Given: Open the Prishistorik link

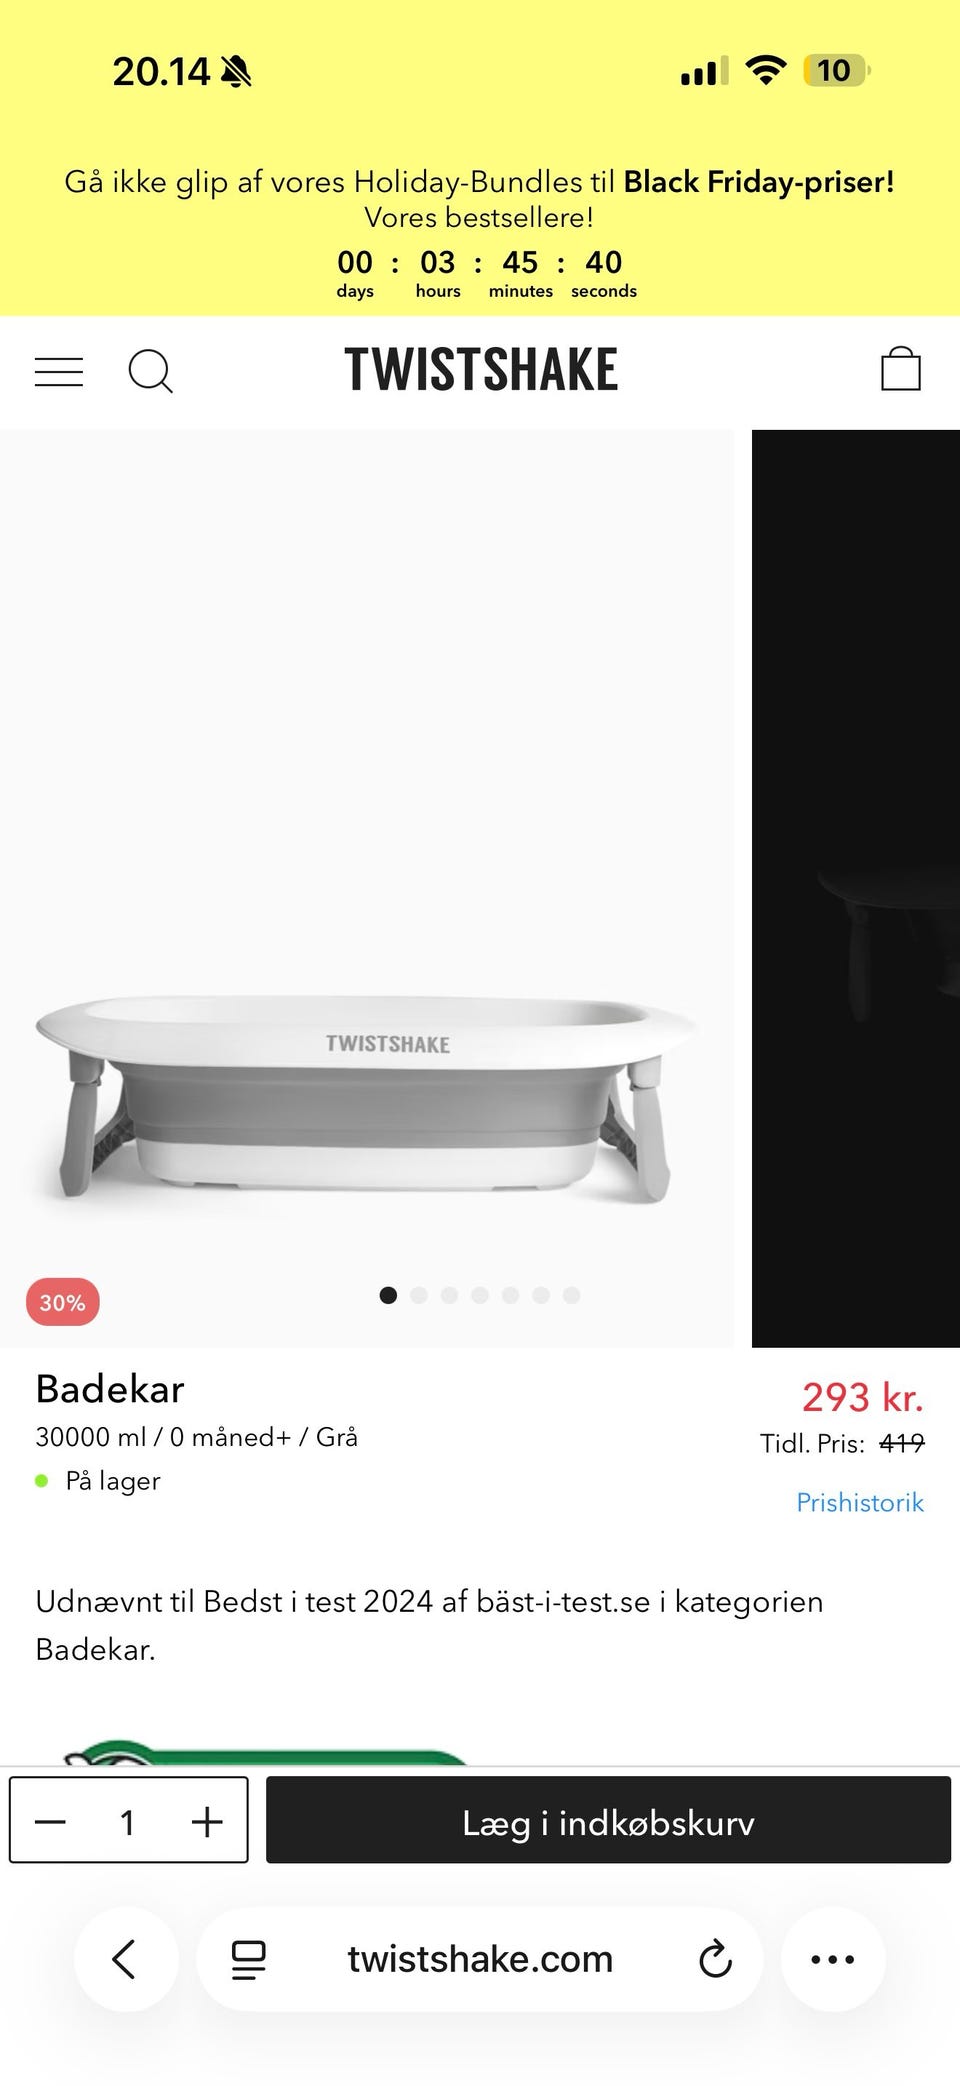Looking at the screenshot, I should (859, 1502).
